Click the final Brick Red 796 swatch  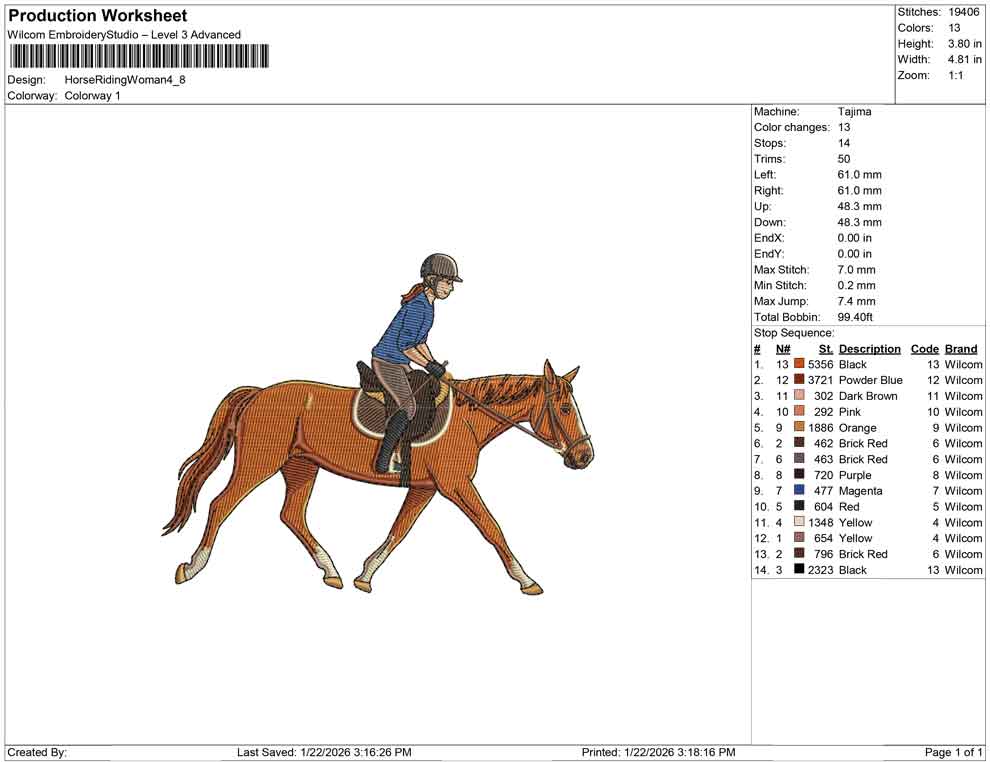tap(799, 554)
